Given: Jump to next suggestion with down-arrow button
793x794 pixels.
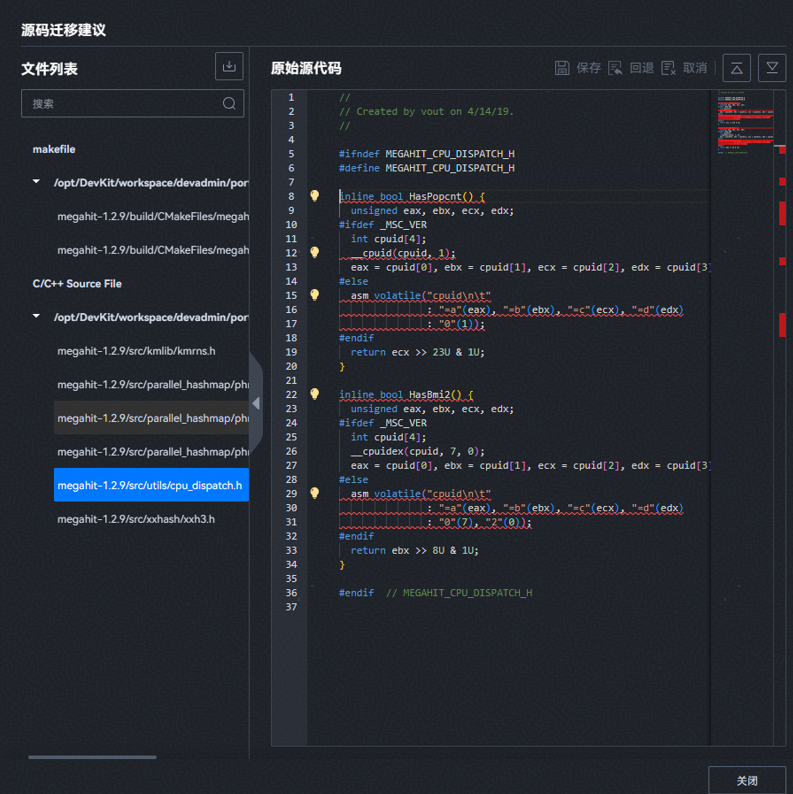Looking at the screenshot, I should (x=771, y=68).
